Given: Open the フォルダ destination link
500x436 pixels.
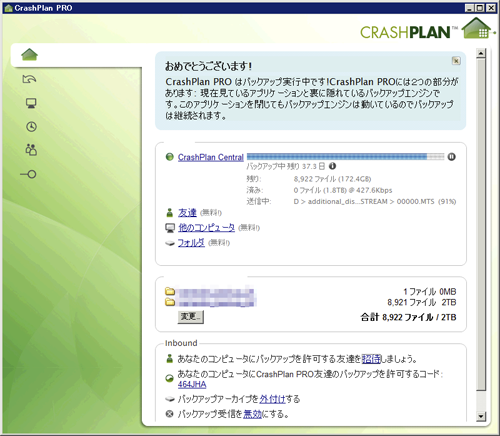Looking at the screenshot, I should tap(191, 243).
